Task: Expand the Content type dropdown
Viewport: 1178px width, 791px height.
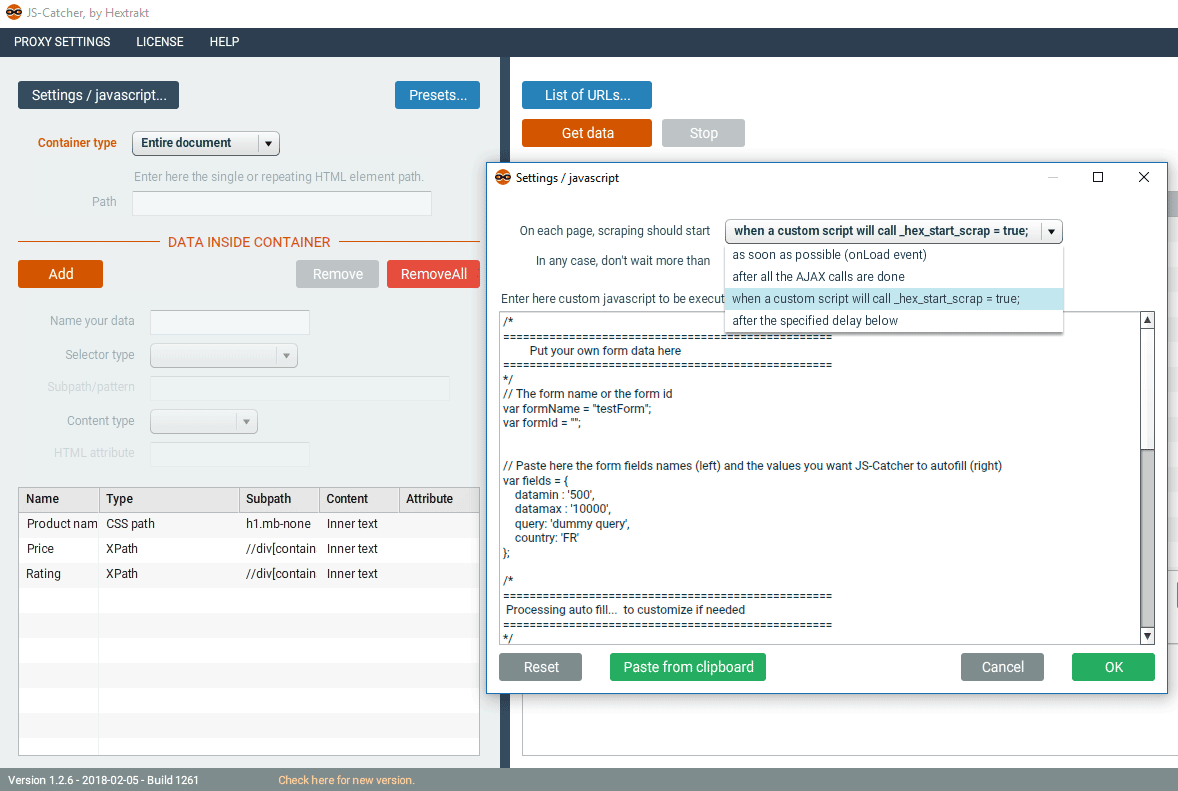Action: (x=204, y=421)
